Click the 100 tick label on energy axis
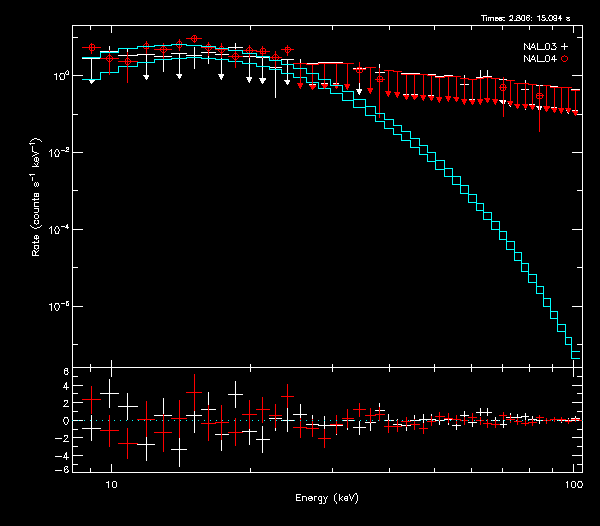The image size is (600, 526). pos(573,483)
